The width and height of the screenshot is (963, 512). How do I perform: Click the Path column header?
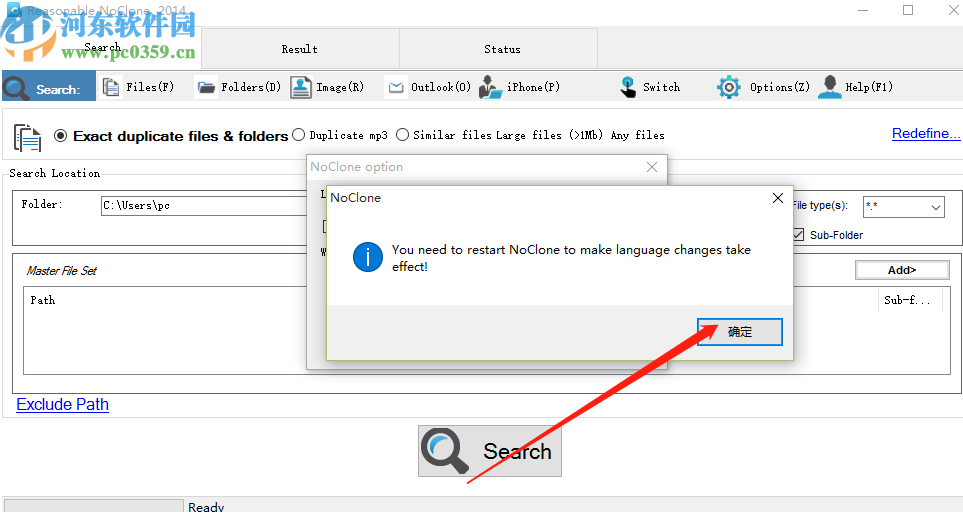[x=42, y=300]
